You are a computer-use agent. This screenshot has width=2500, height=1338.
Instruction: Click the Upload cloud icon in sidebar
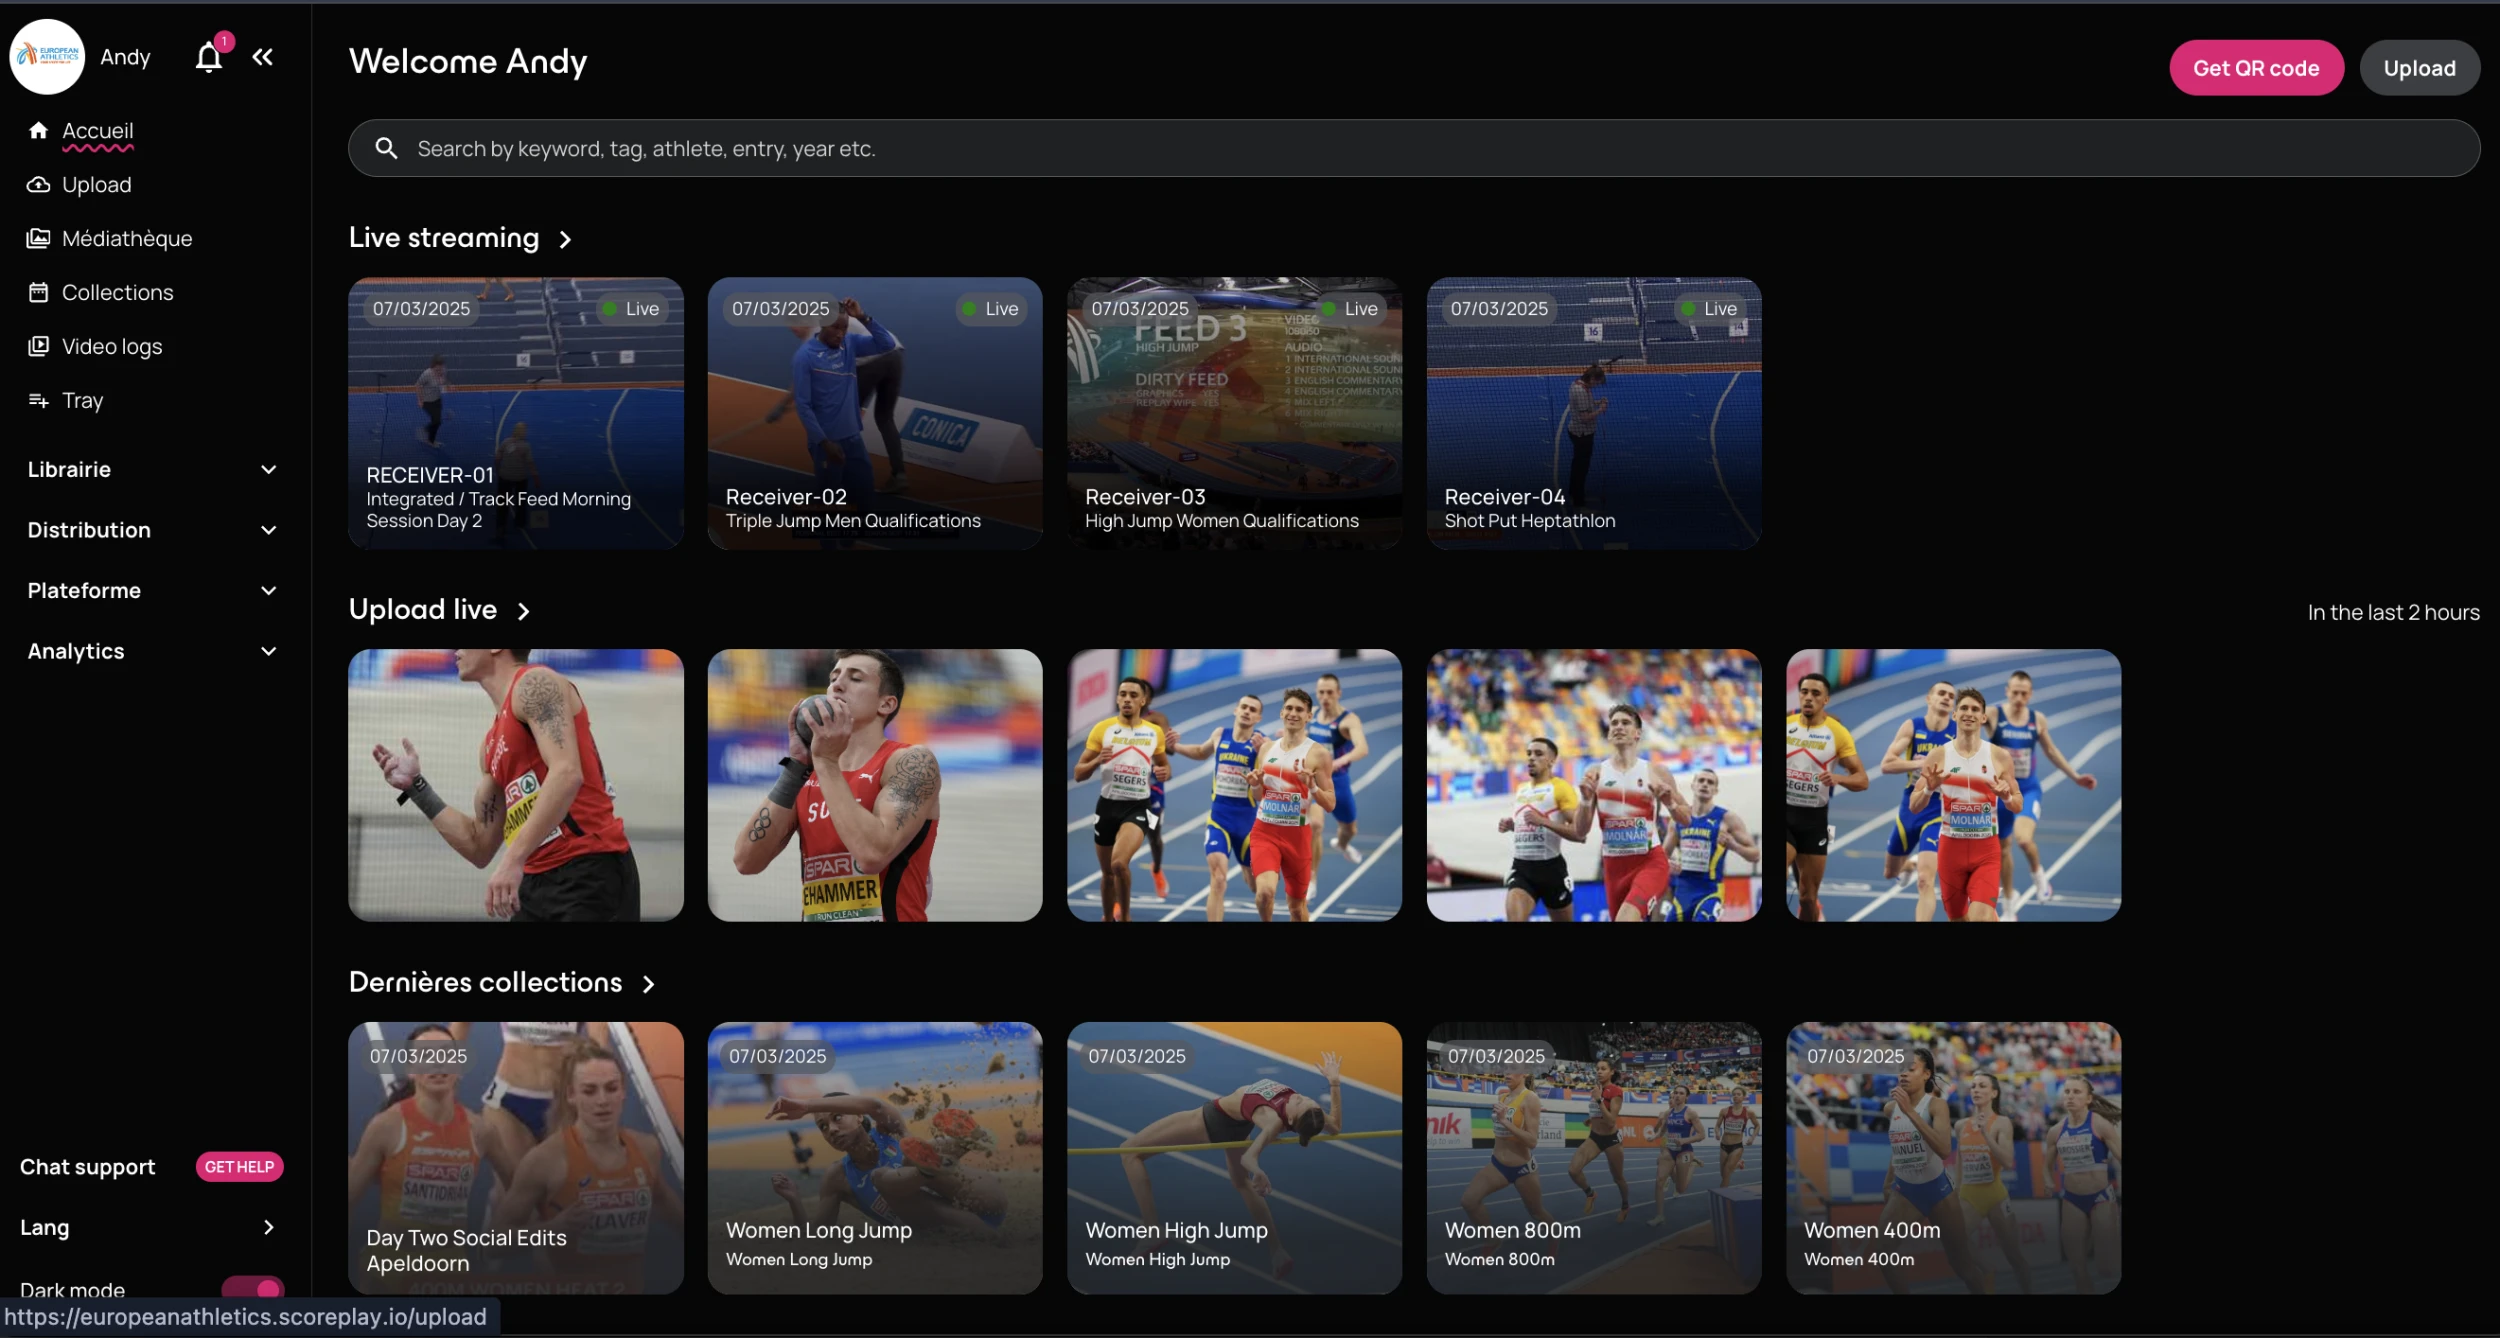pyautogui.click(x=38, y=185)
